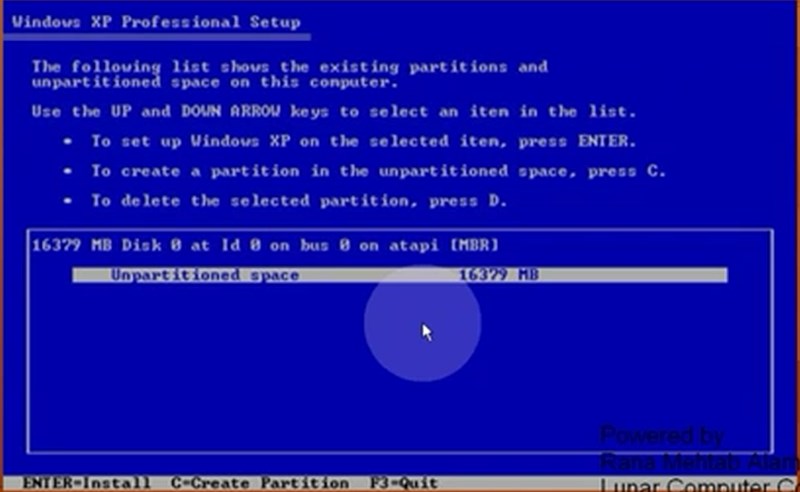This screenshot has height=492, width=800.
Task: Select the Unpartitioned space 16379 MB row
Action: [400, 275]
